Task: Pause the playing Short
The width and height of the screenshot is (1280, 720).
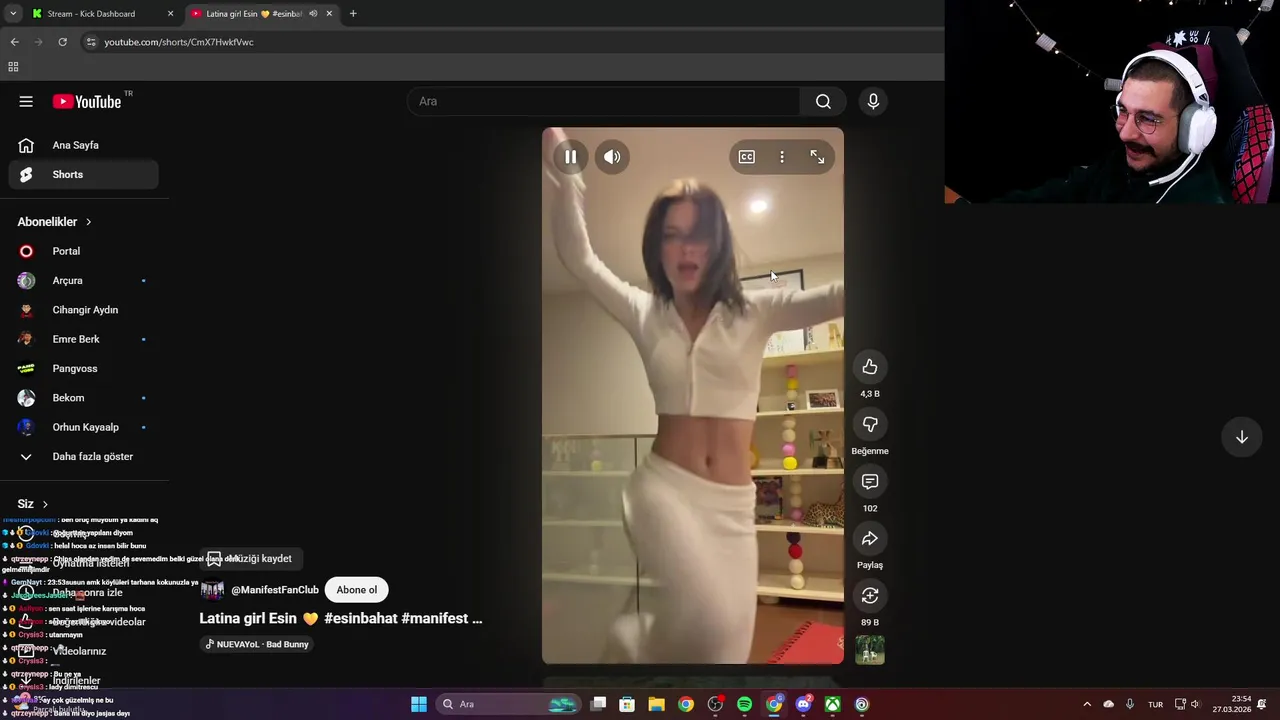Action: click(x=570, y=157)
